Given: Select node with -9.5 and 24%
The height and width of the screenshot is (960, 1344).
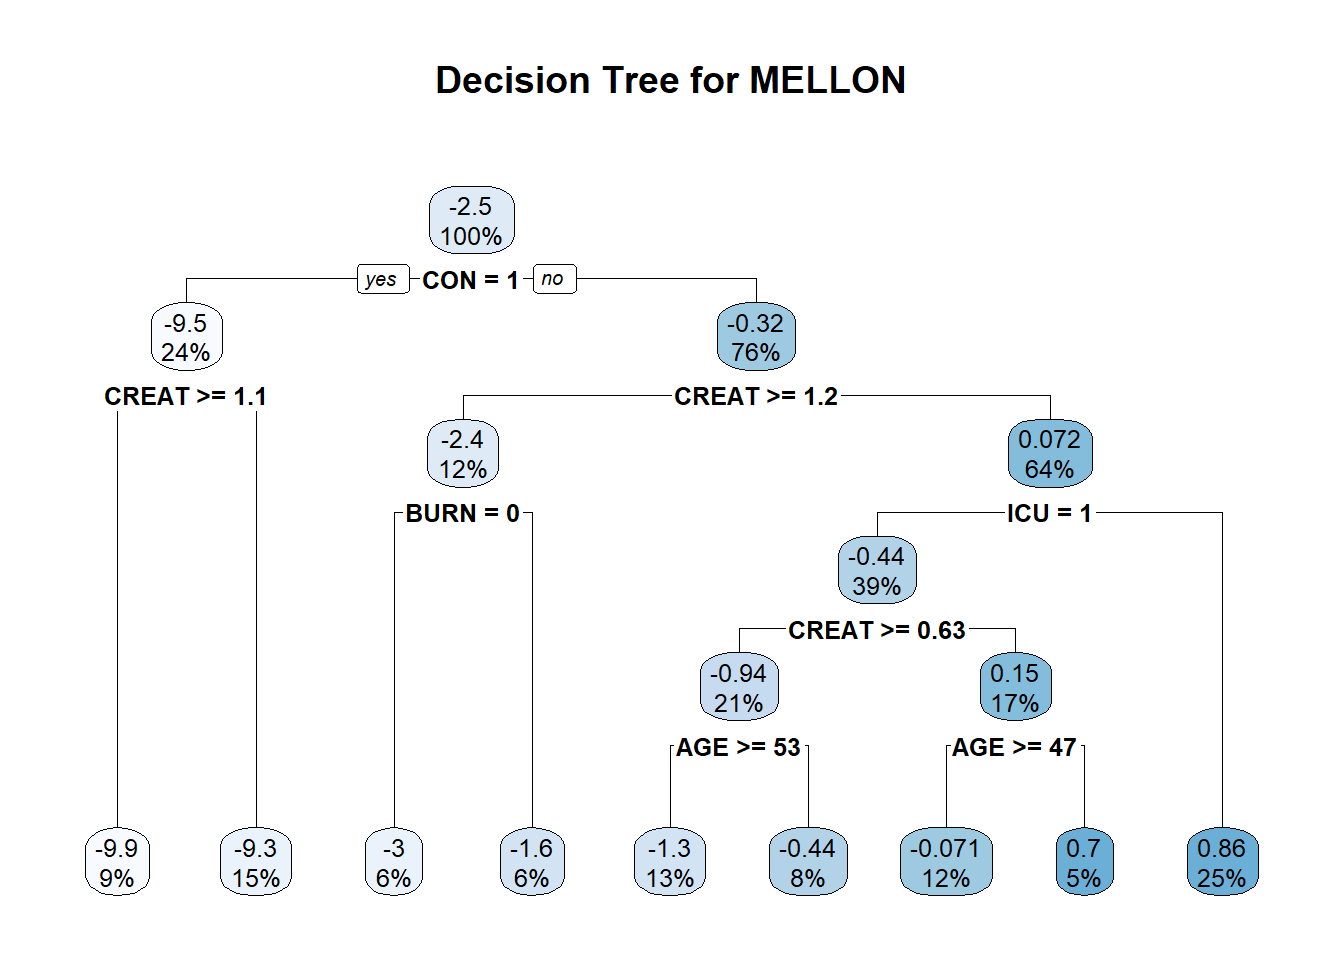Looking at the screenshot, I should click(187, 338).
